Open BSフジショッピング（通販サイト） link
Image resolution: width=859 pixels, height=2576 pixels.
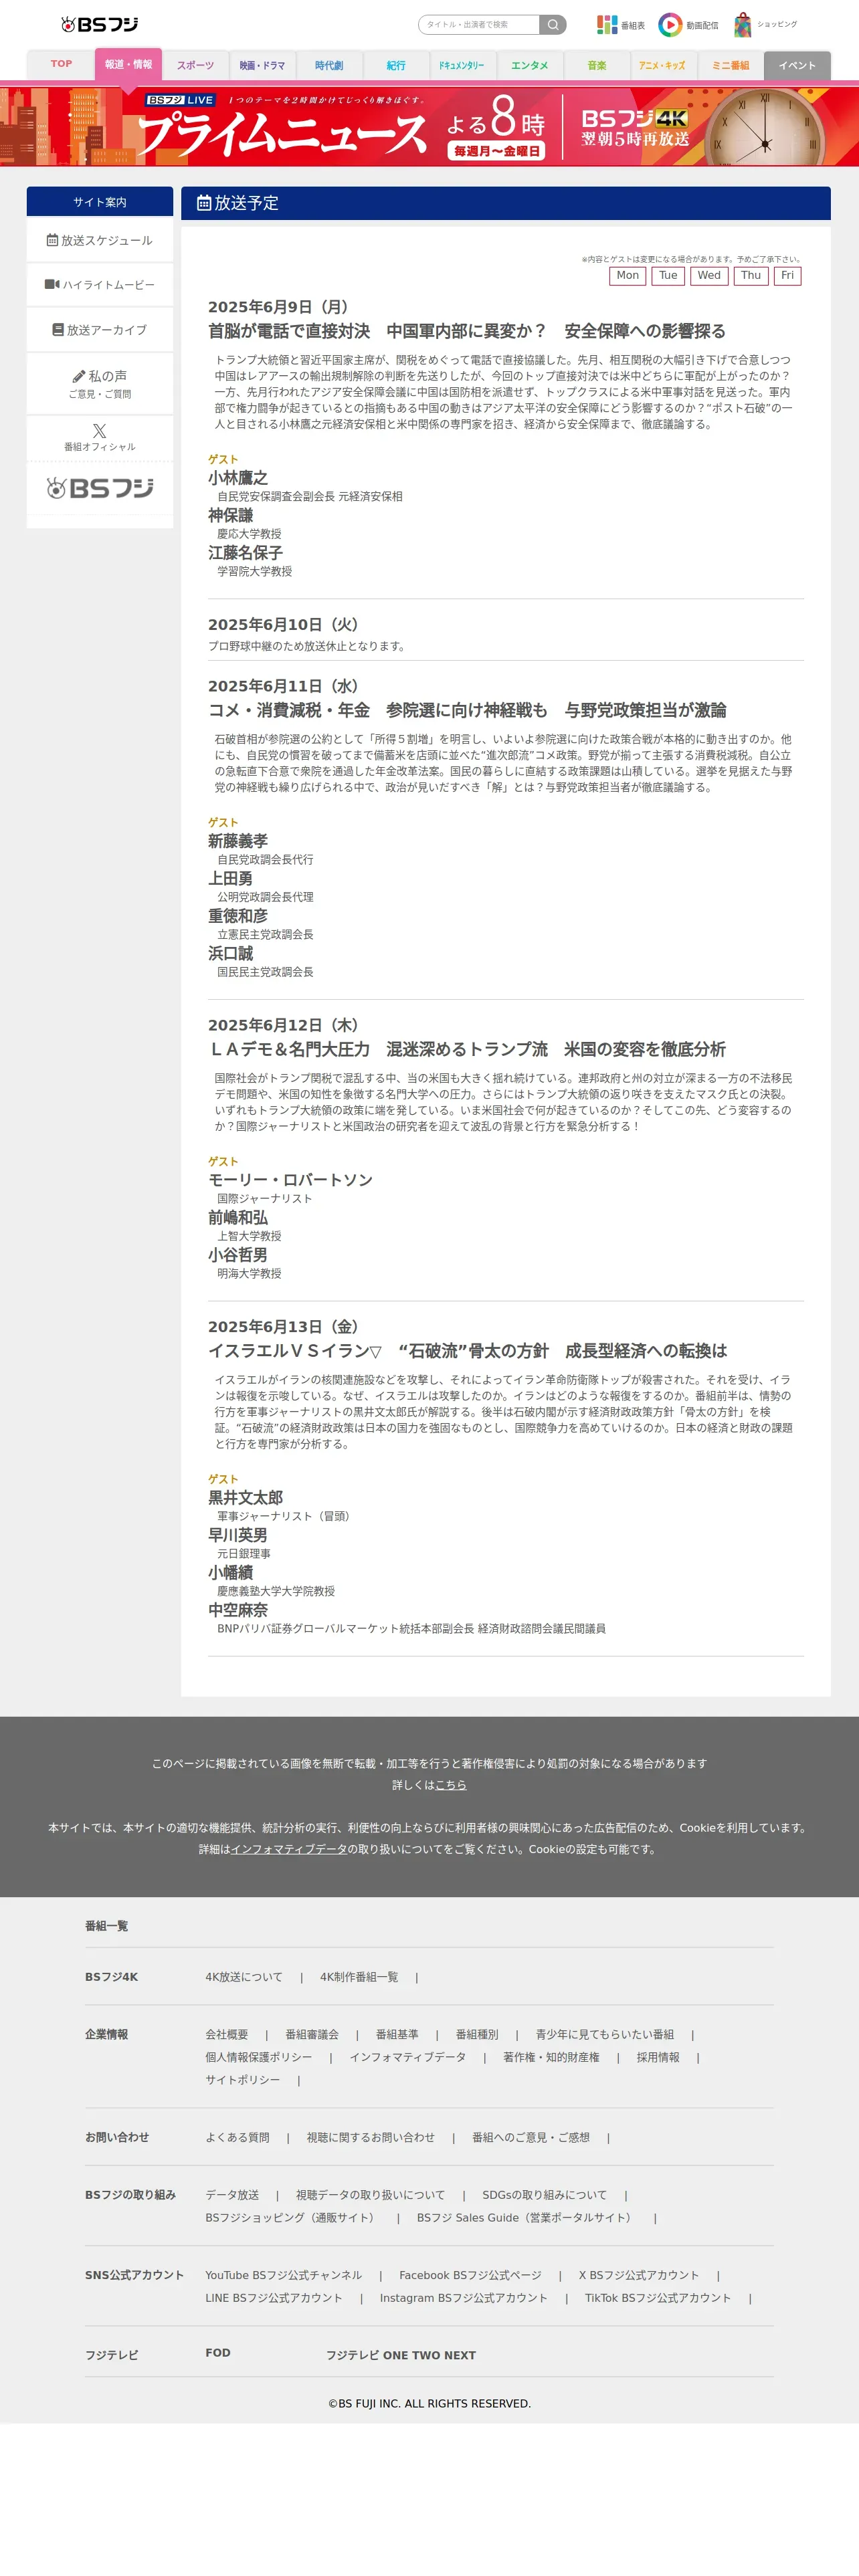(292, 2217)
